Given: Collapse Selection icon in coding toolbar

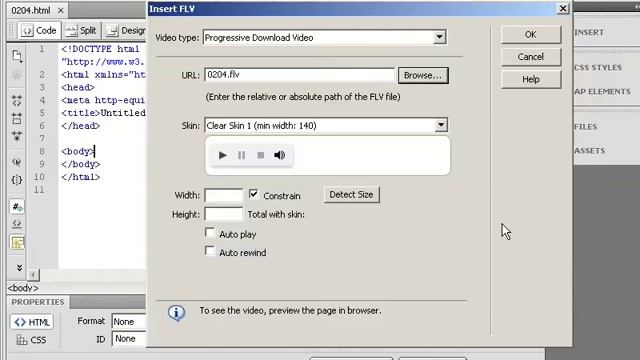Looking at the screenshot, I should point(17,119).
